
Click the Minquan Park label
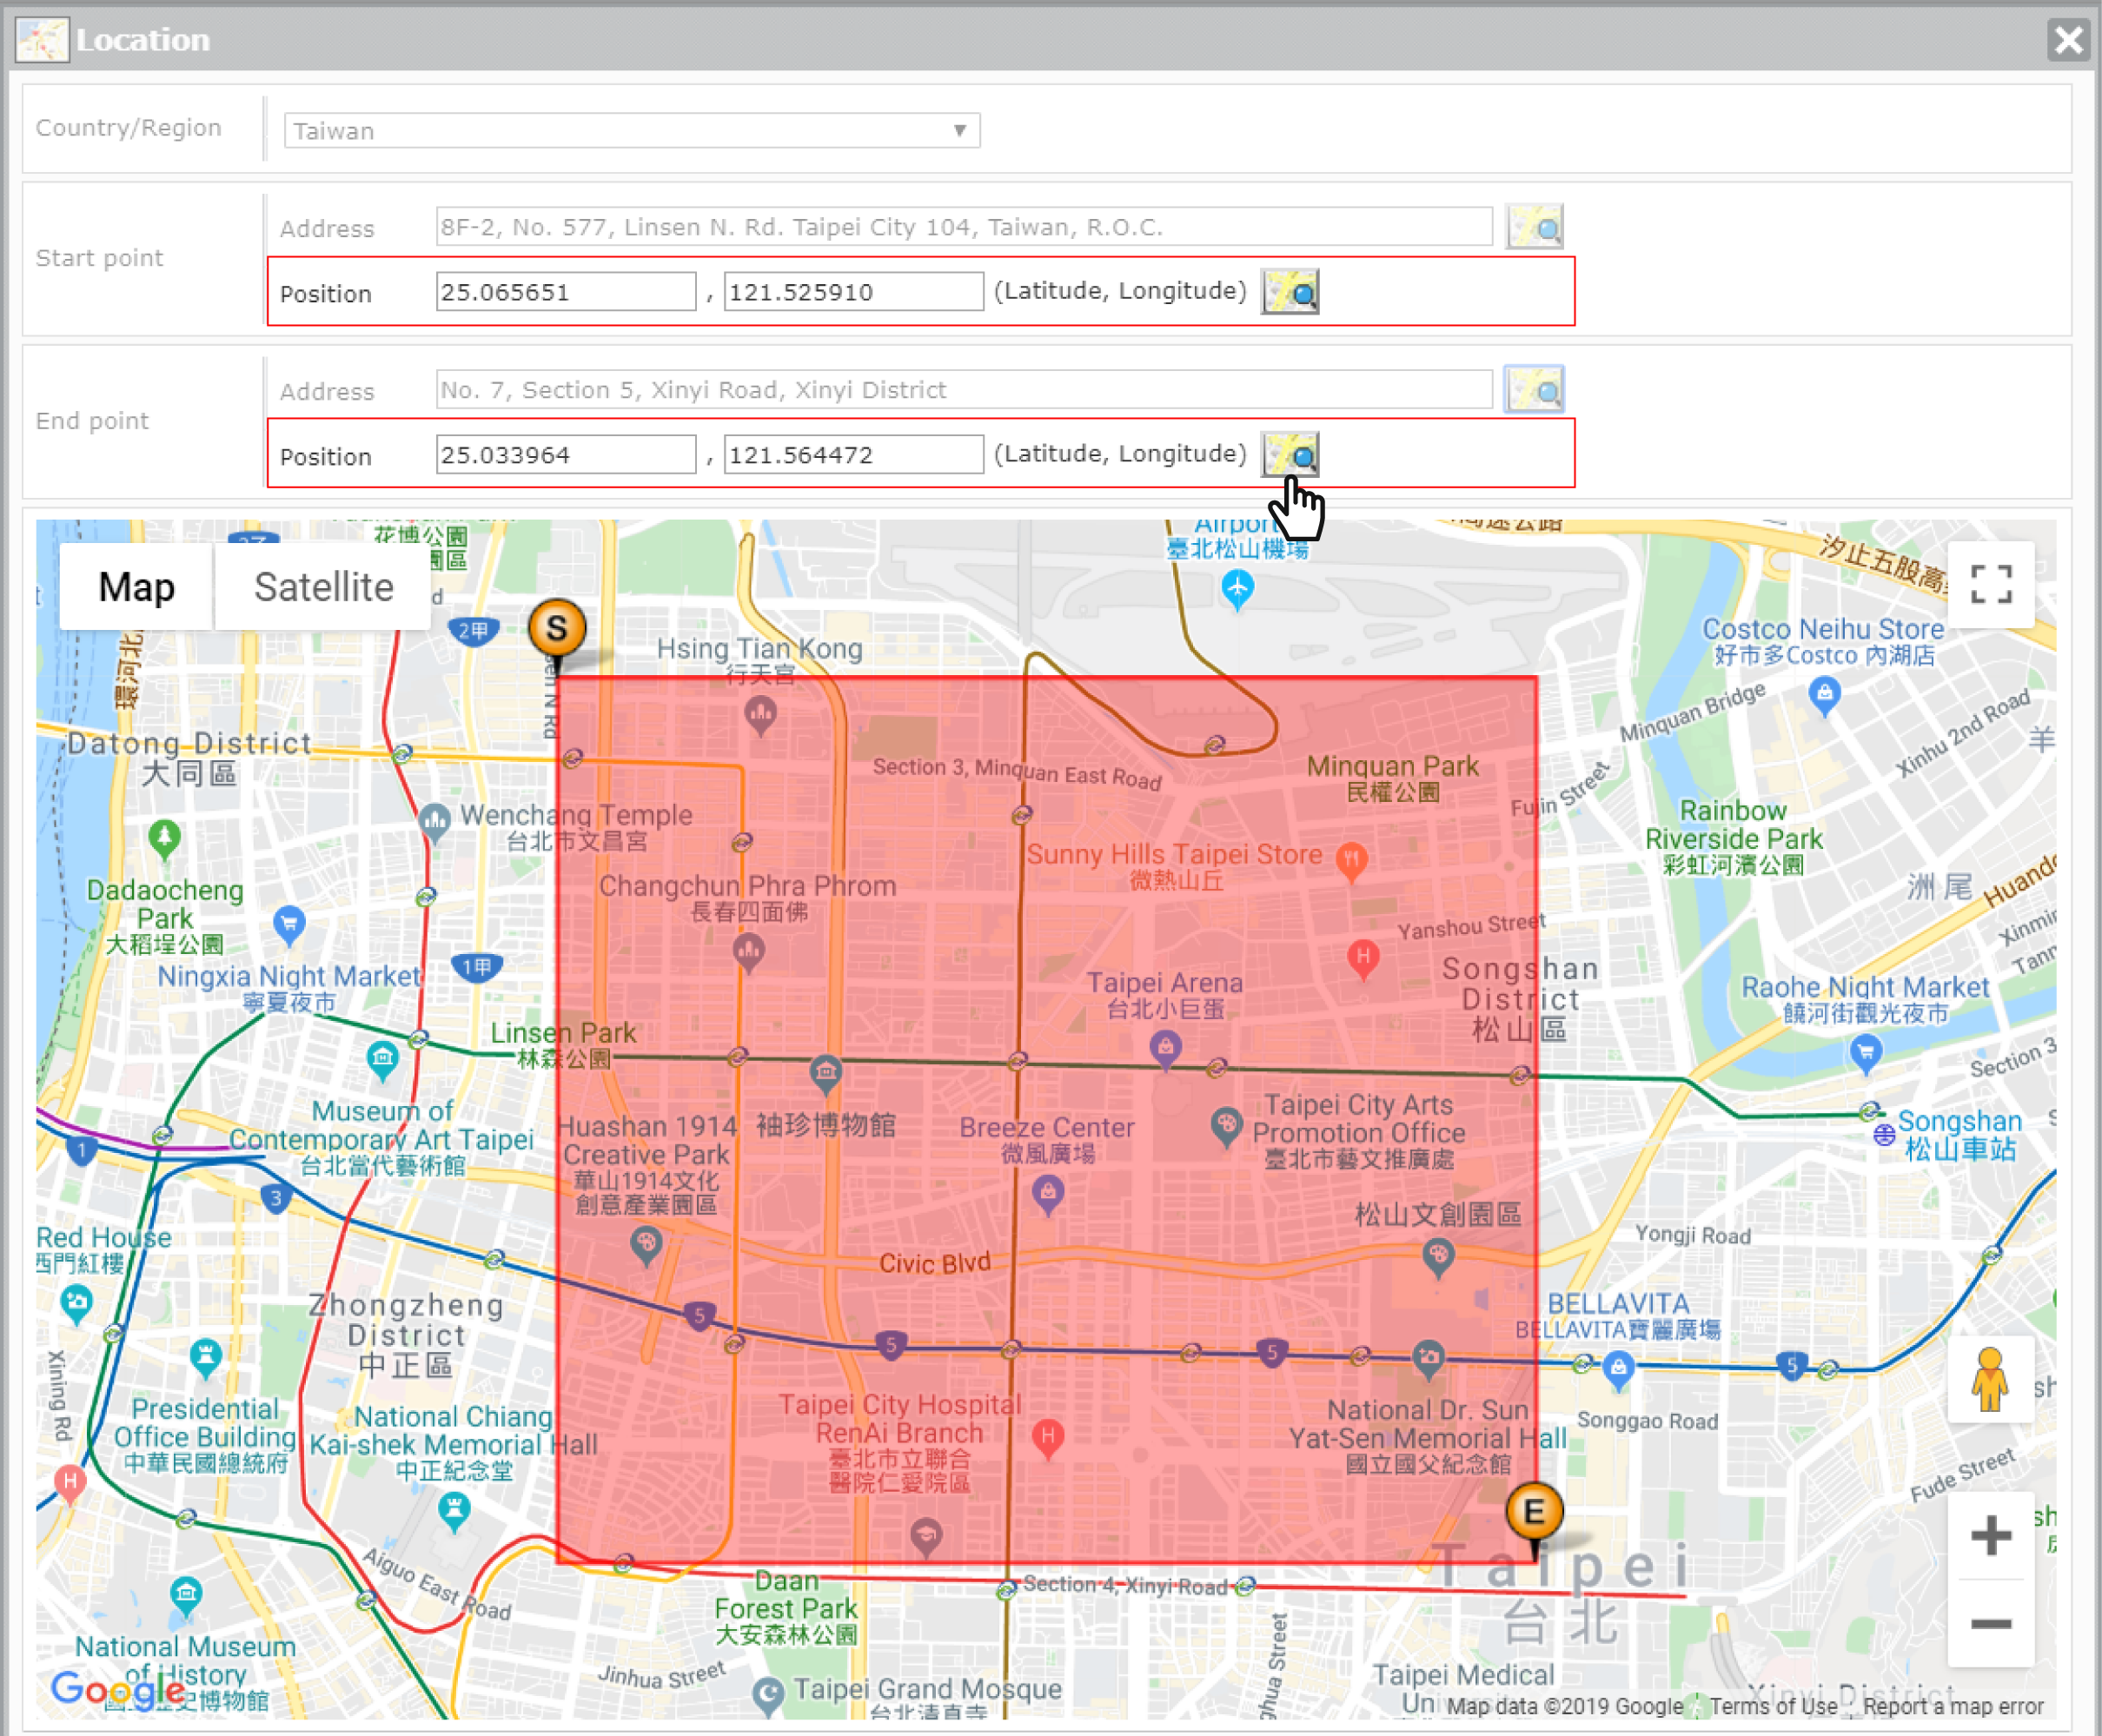[1392, 779]
